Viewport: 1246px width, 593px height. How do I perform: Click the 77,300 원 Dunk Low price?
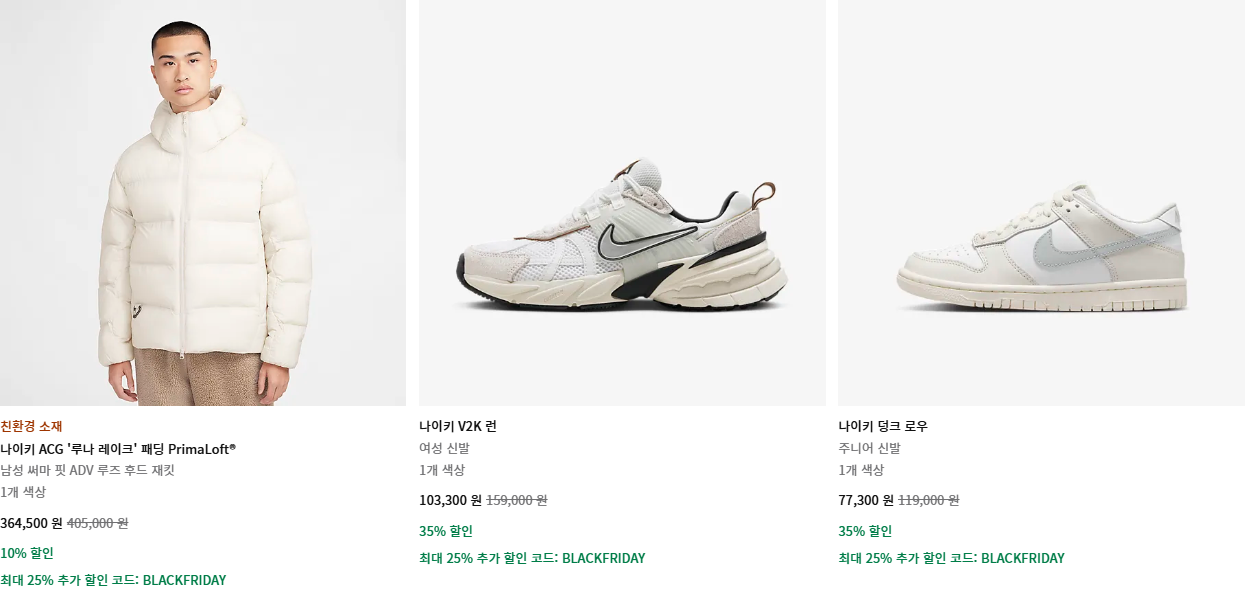tap(866, 500)
